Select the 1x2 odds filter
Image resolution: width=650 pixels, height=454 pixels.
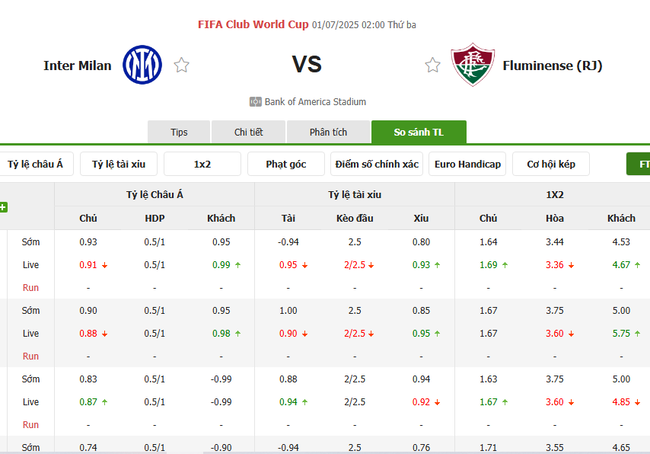202,164
